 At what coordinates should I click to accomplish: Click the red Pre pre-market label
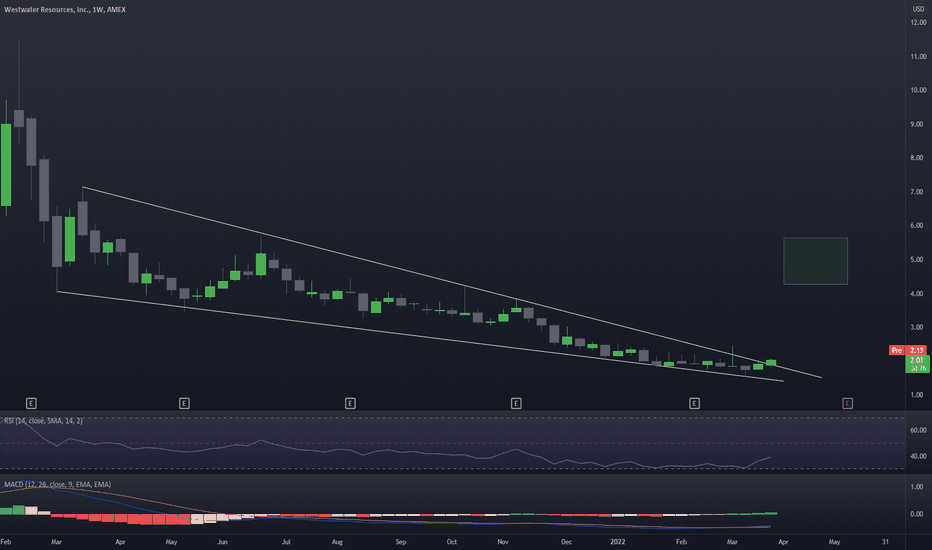[x=896, y=350]
